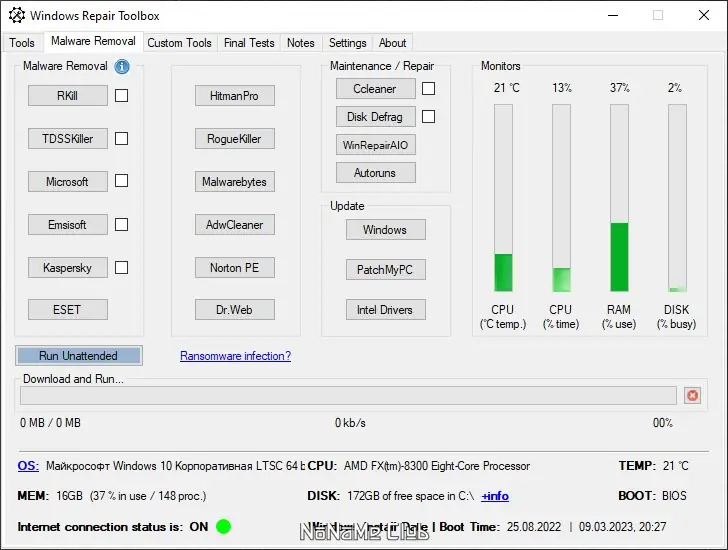Enable the Ccleaner checkbox
Image resolution: width=728 pixels, height=550 pixels.
point(429,88)
